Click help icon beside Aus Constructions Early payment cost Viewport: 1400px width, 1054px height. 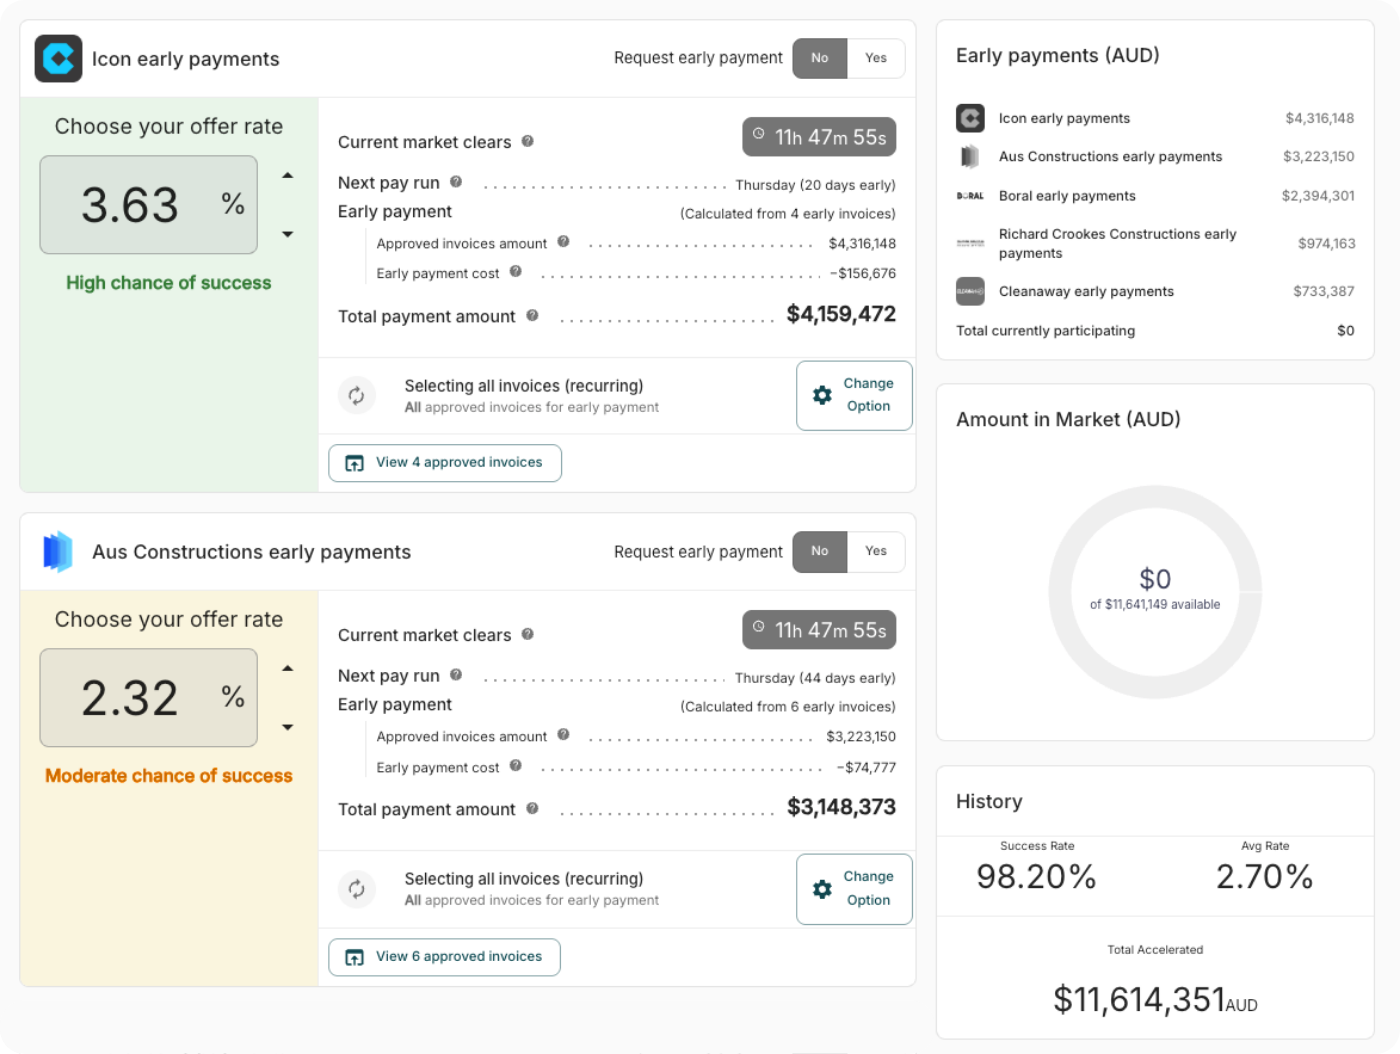click(516, 766)
